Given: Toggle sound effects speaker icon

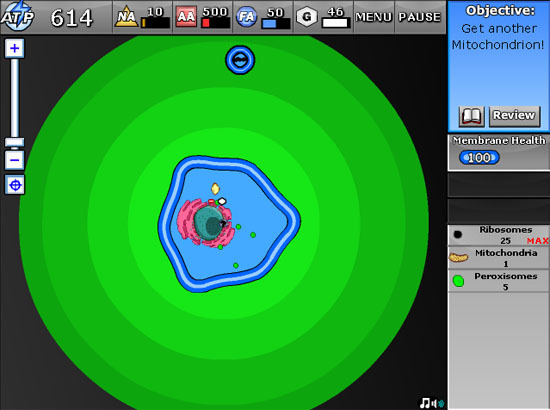Looking at the screenshot, I should [x=437, y=403].
